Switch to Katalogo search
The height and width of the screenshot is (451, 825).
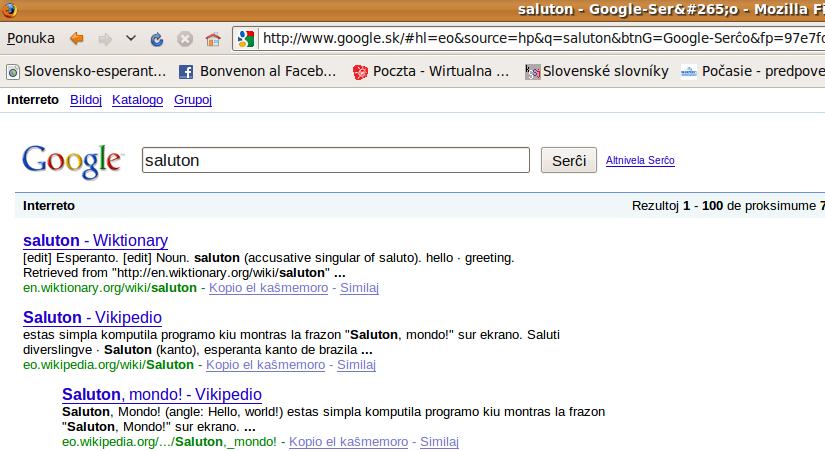pos(137,99)
